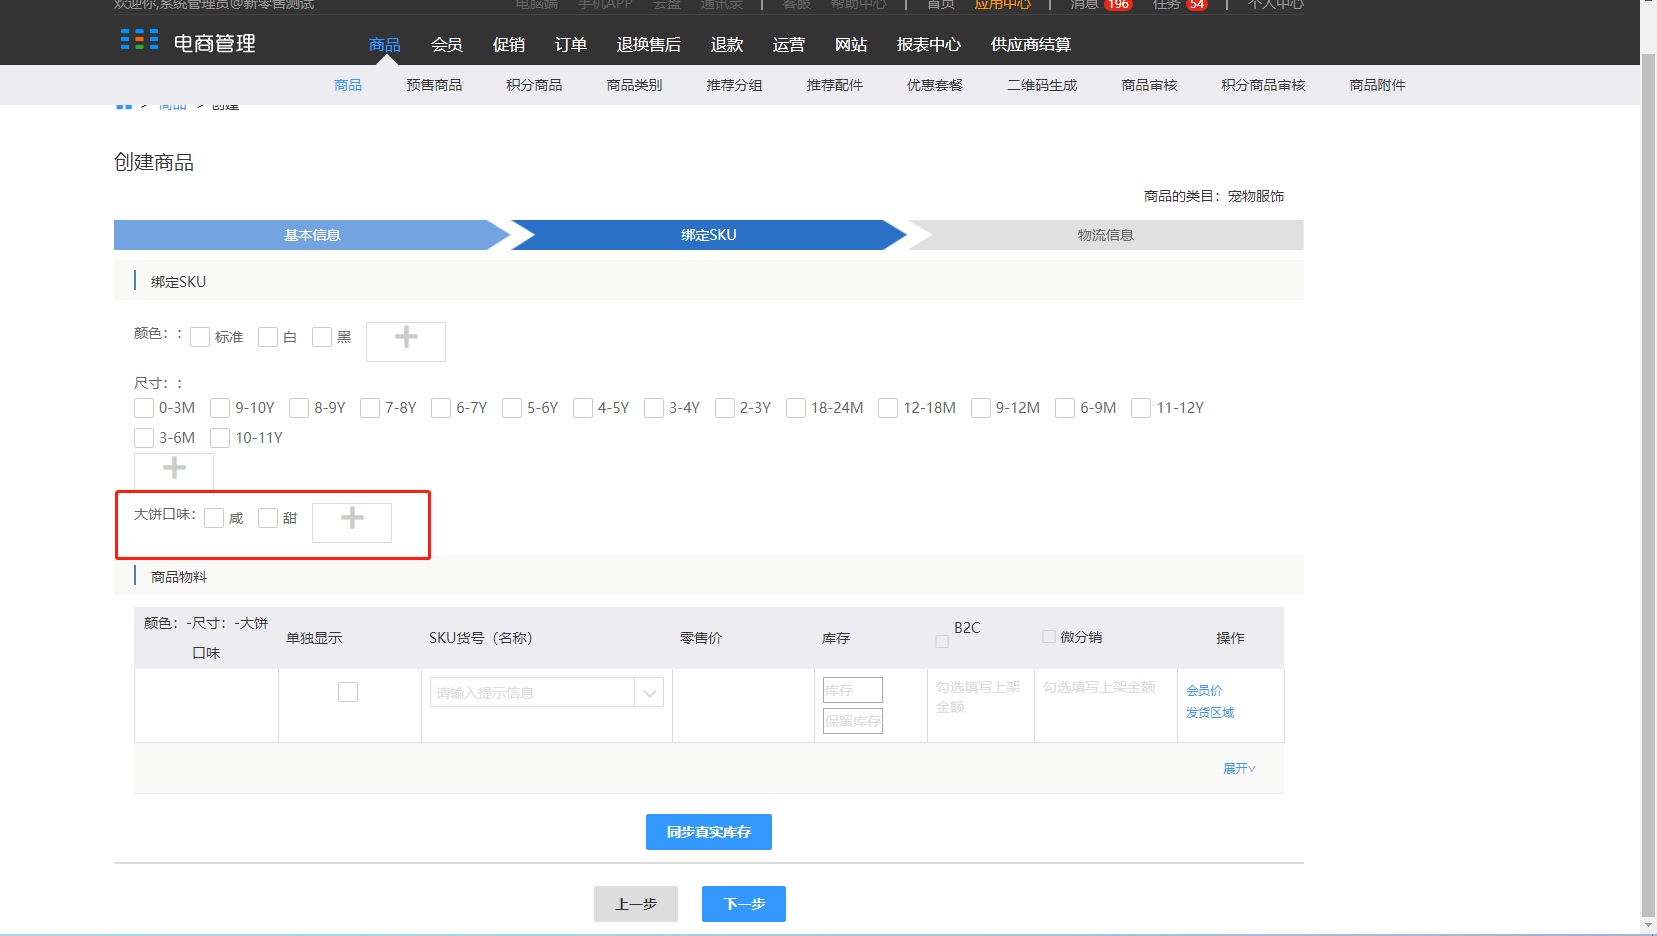Add a new 尺寸 option with the plus box

click(x=174, y=471)
